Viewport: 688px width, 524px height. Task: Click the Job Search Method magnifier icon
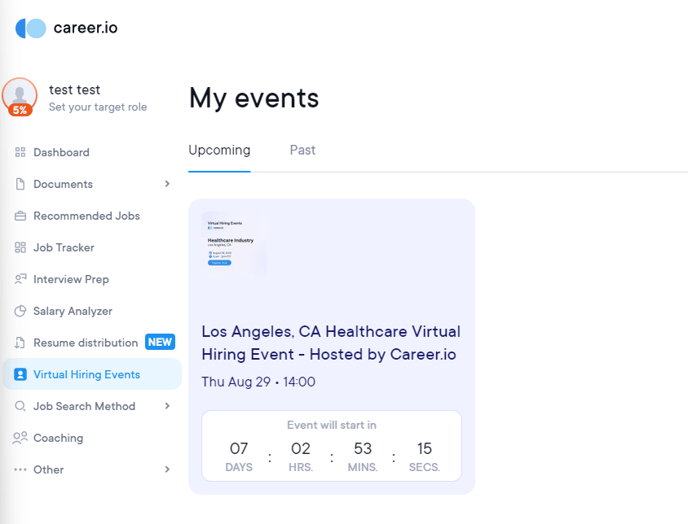pyautogui.click(x=20, y=406)
